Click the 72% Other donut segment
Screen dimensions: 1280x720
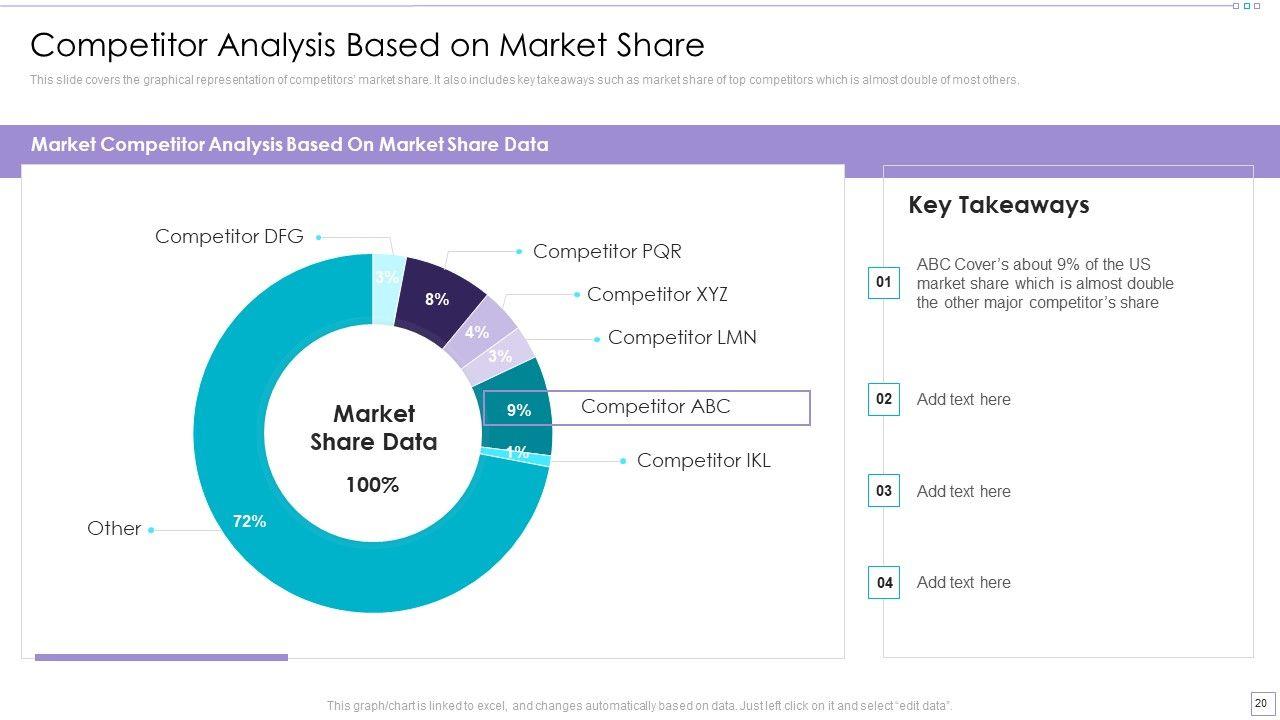(250, 520)
